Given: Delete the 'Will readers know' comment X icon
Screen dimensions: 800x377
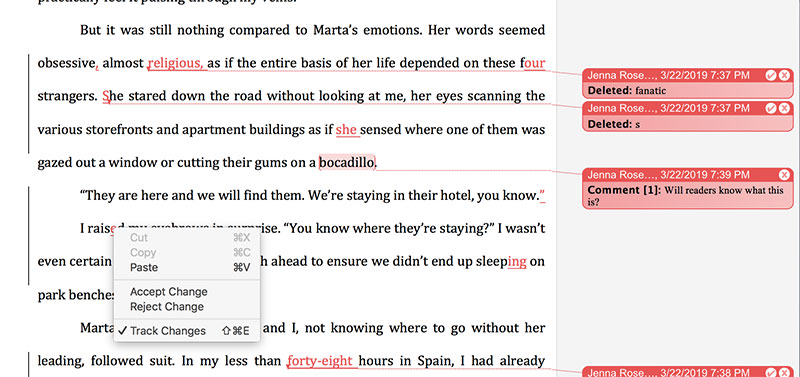Looking at the screenshot, I should click(784, 175).
